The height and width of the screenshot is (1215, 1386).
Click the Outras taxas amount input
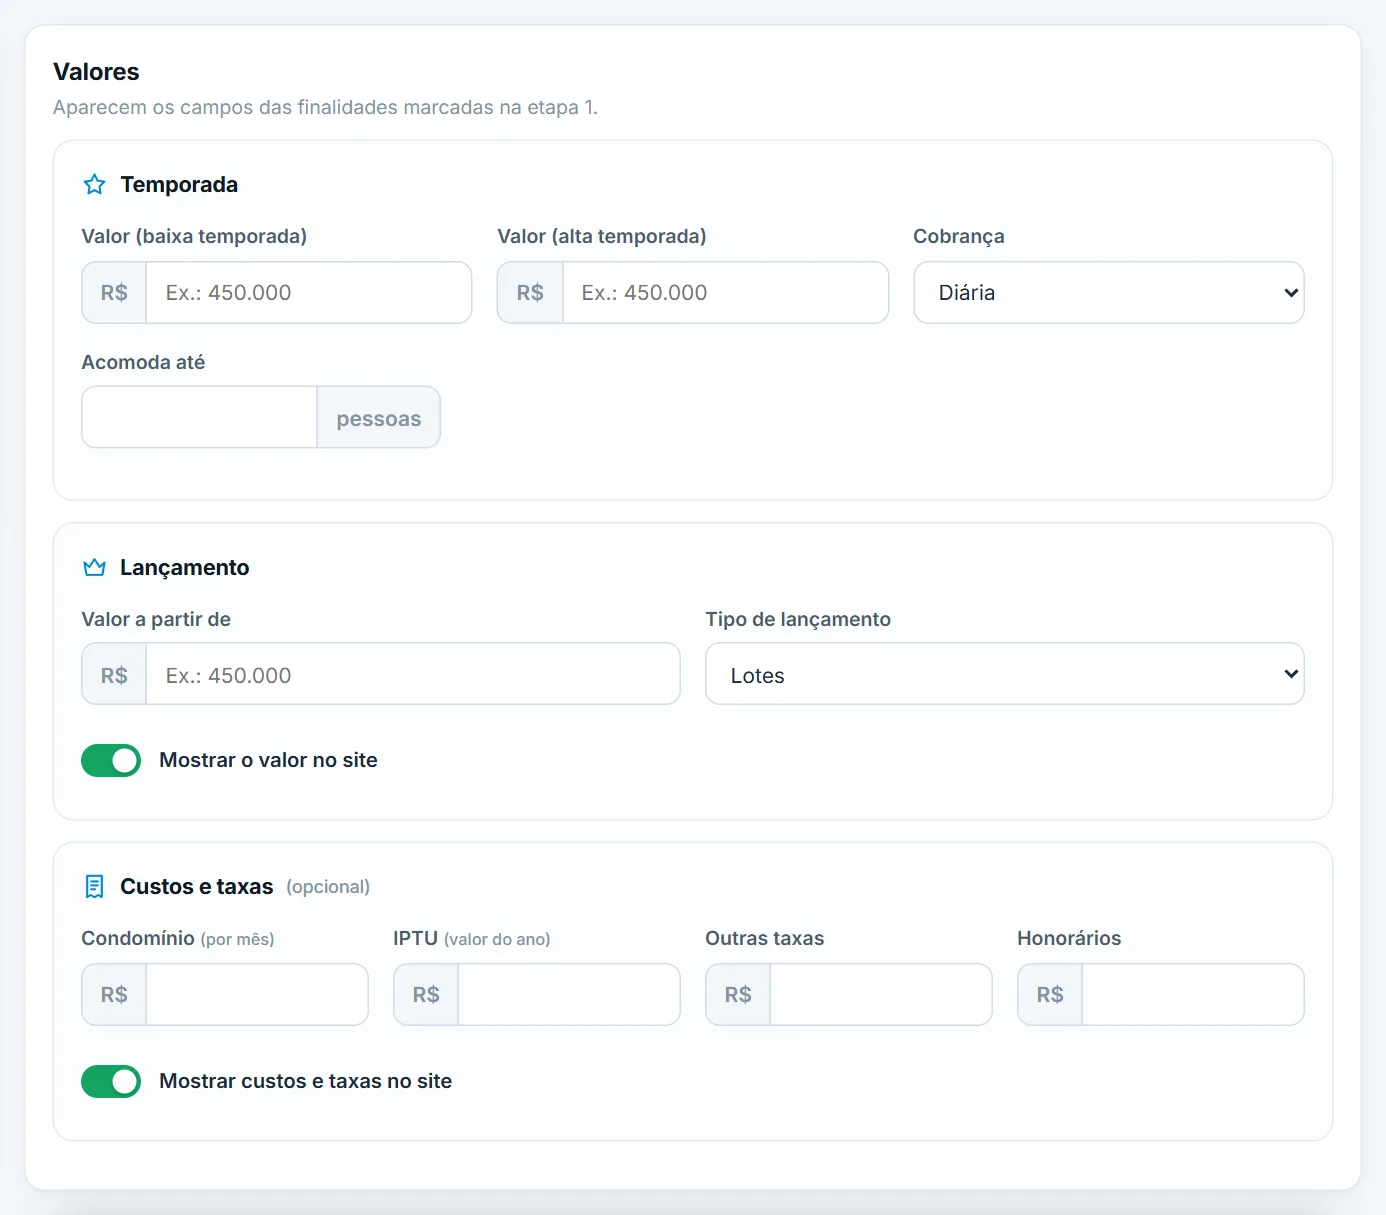pos(881,994)
